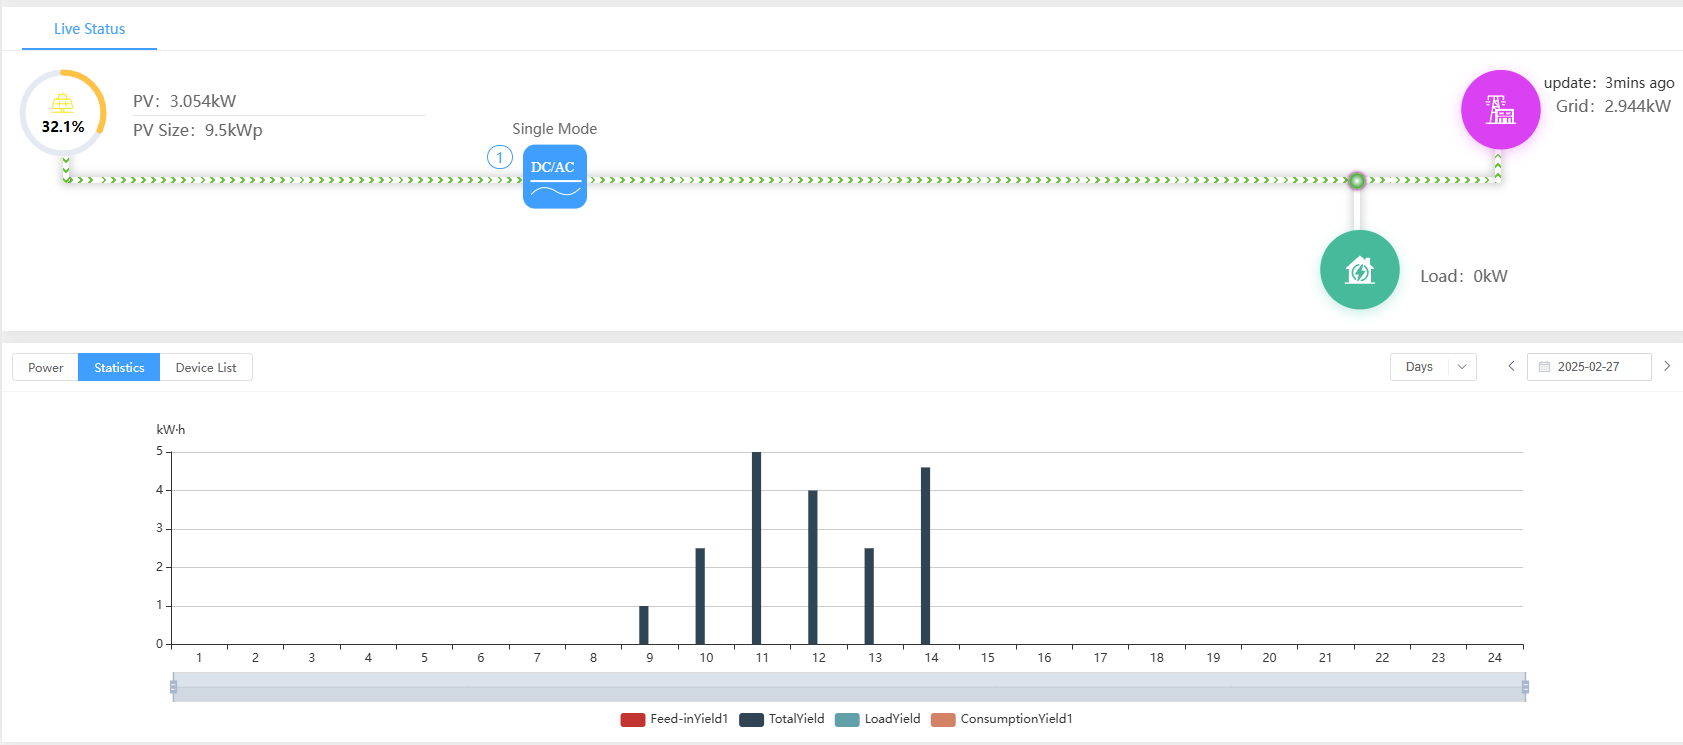
Task: Click the calendar icon in date field
Action: click(x=1544, y=367)
